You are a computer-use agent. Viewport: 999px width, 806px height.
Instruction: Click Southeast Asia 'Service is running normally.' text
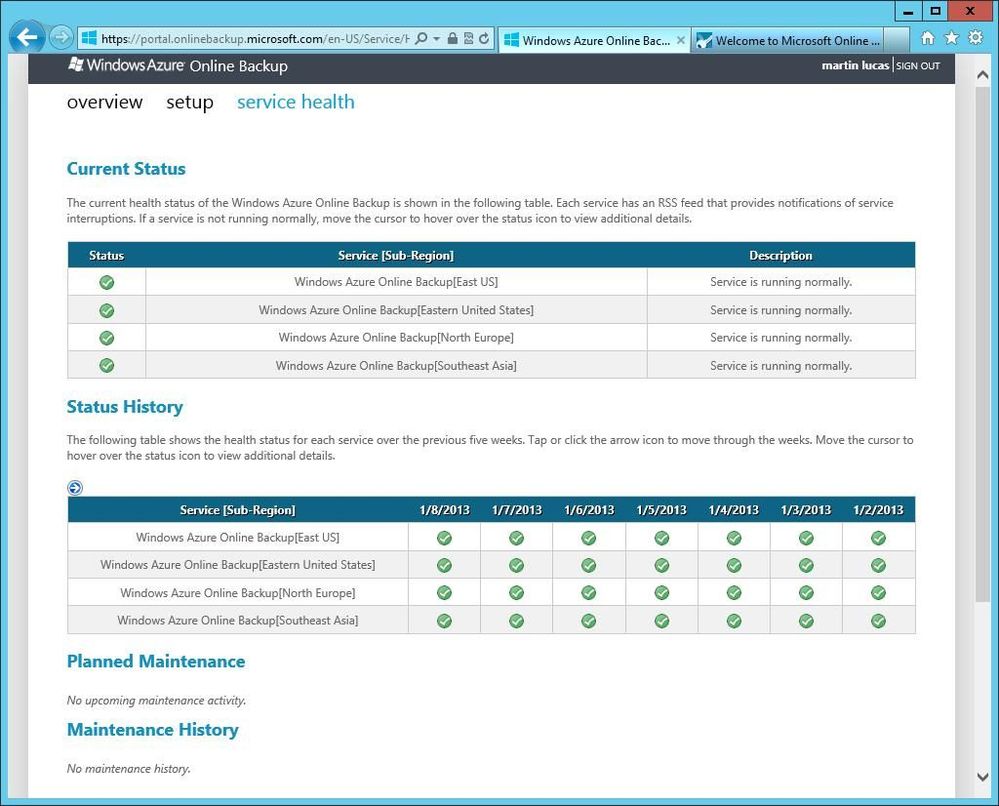coord(780,366)
